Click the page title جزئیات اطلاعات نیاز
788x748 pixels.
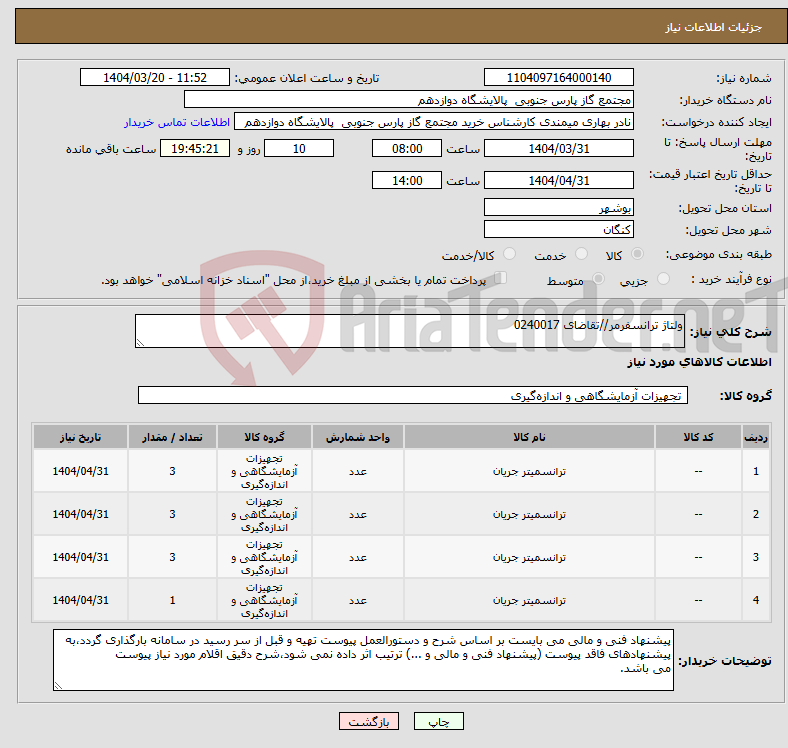713,27
